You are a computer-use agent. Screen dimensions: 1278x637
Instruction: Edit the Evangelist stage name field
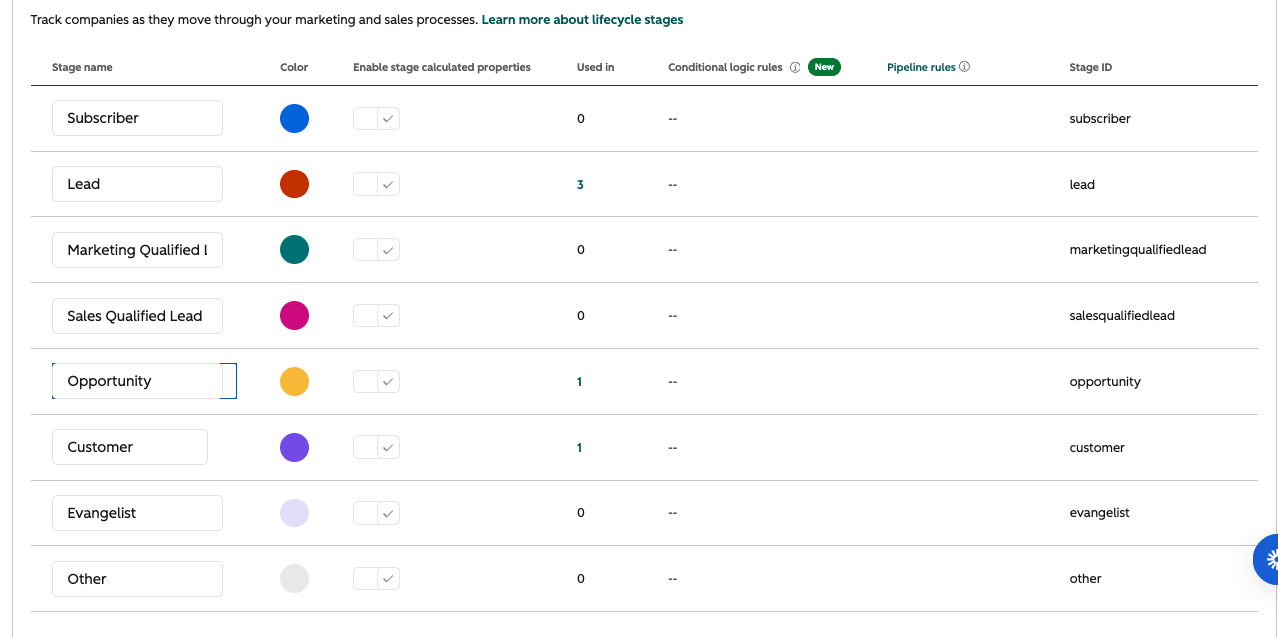pos(137,513)
